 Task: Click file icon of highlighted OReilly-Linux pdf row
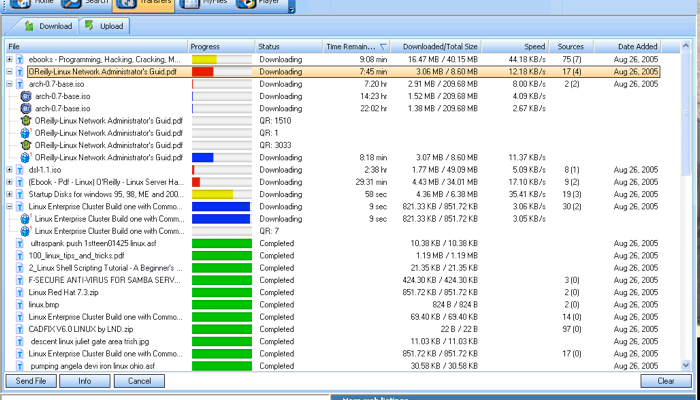coord(20,71)
